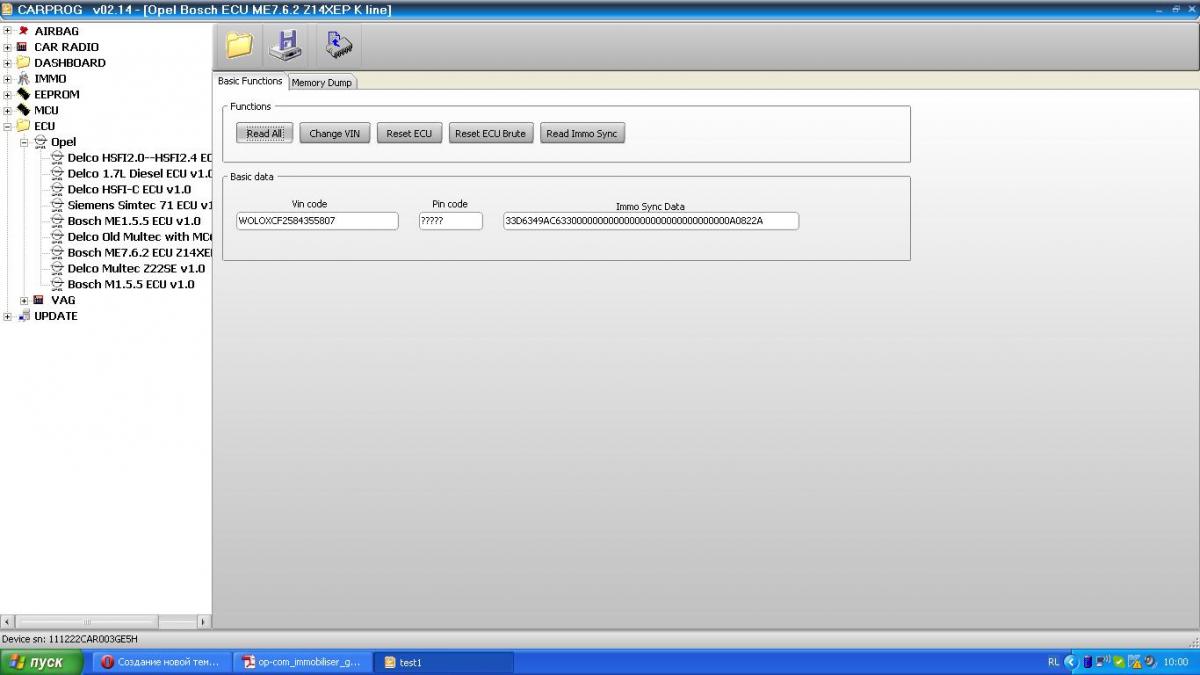
Task: Click Opel icon beside Delco Multec Z22SE
Action: (57, 268)
